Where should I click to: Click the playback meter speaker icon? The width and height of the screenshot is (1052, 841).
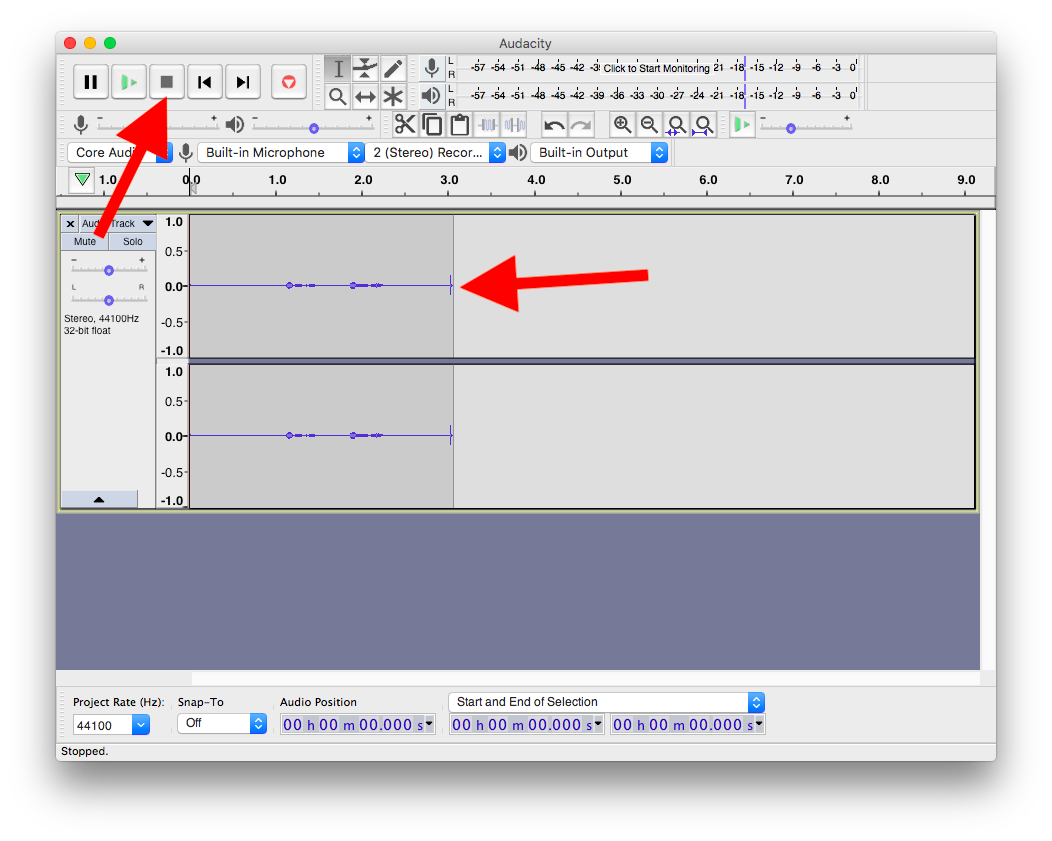pos(431,96)
